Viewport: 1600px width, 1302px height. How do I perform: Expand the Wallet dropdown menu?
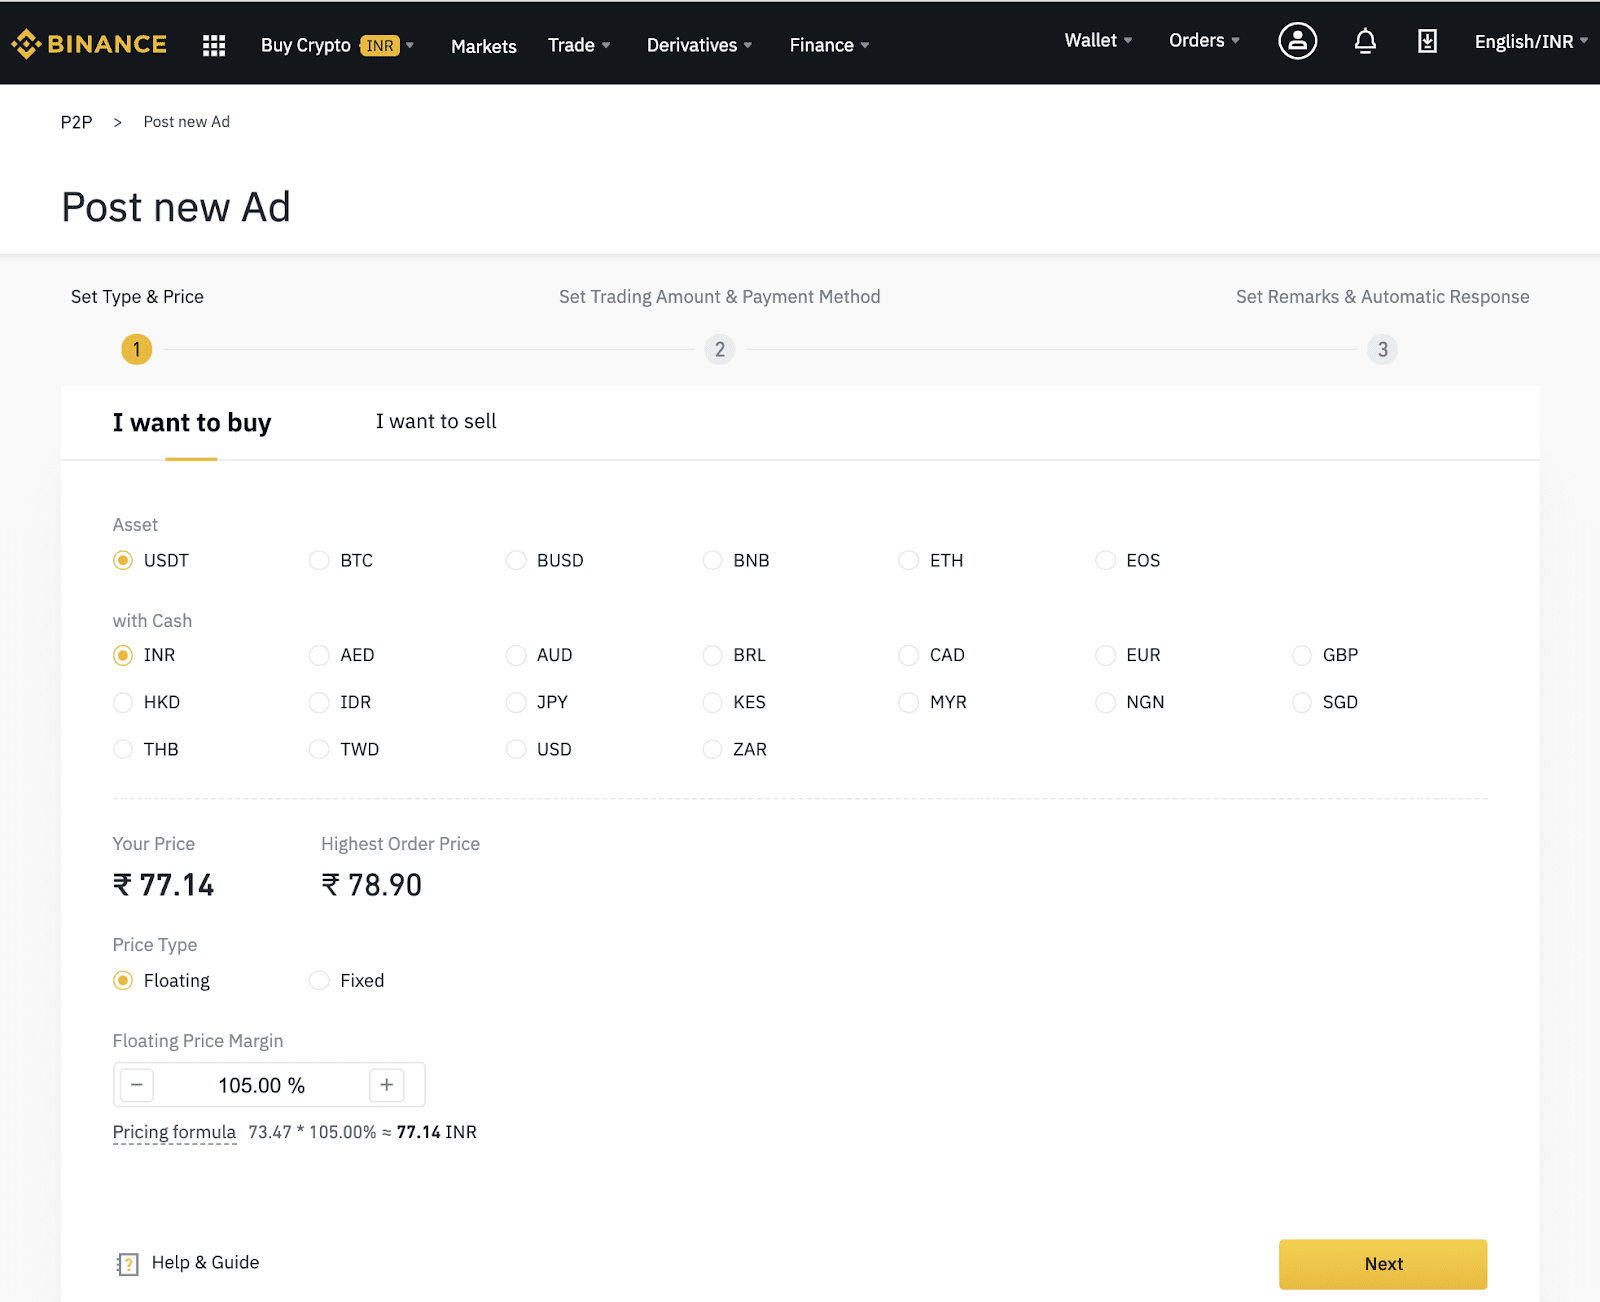coord(1098,40)
